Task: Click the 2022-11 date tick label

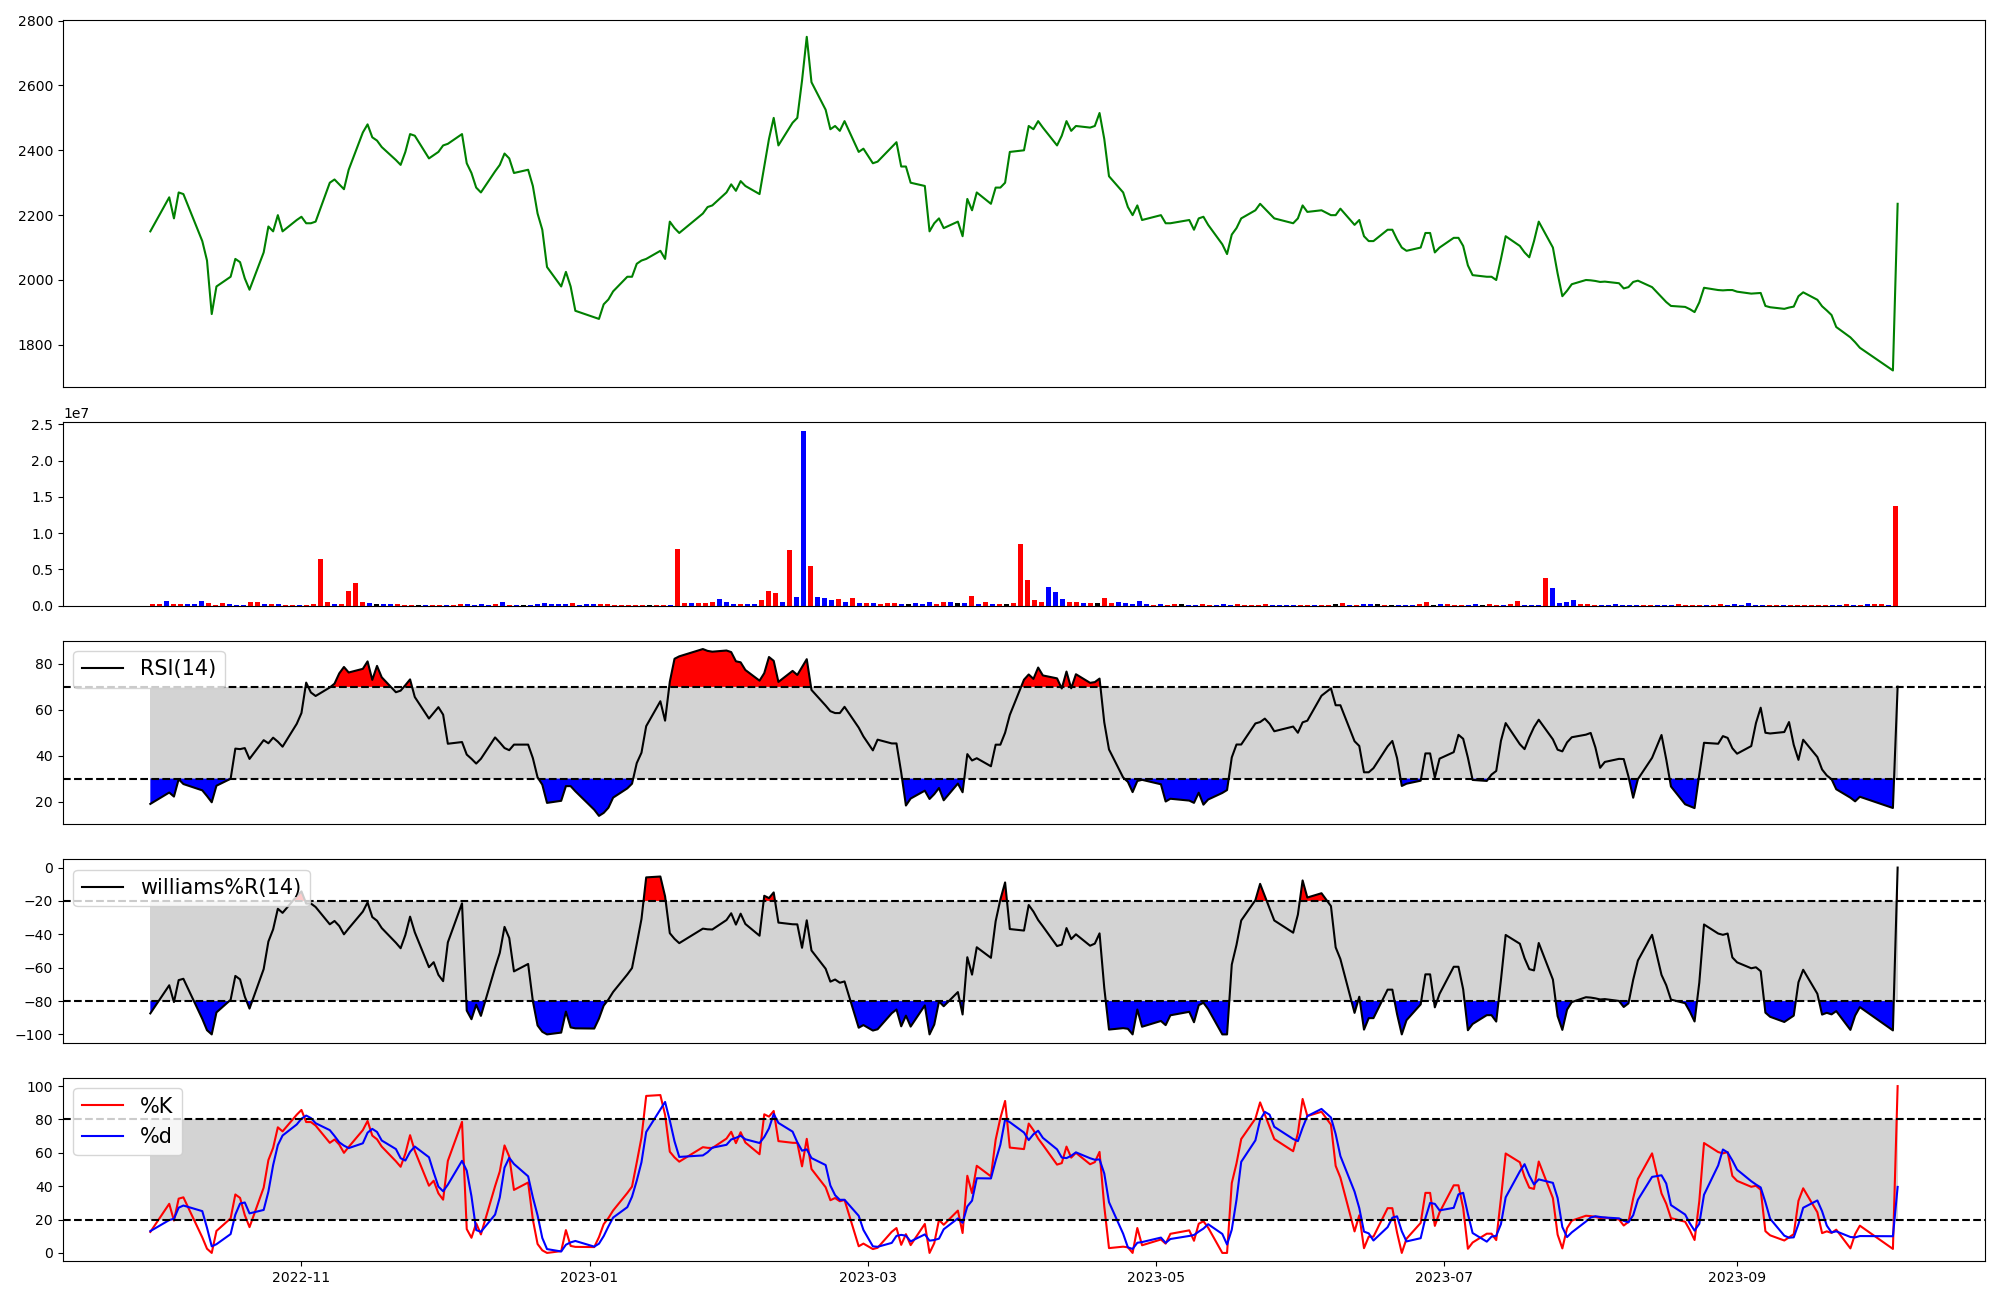Action: [301, 1277]
